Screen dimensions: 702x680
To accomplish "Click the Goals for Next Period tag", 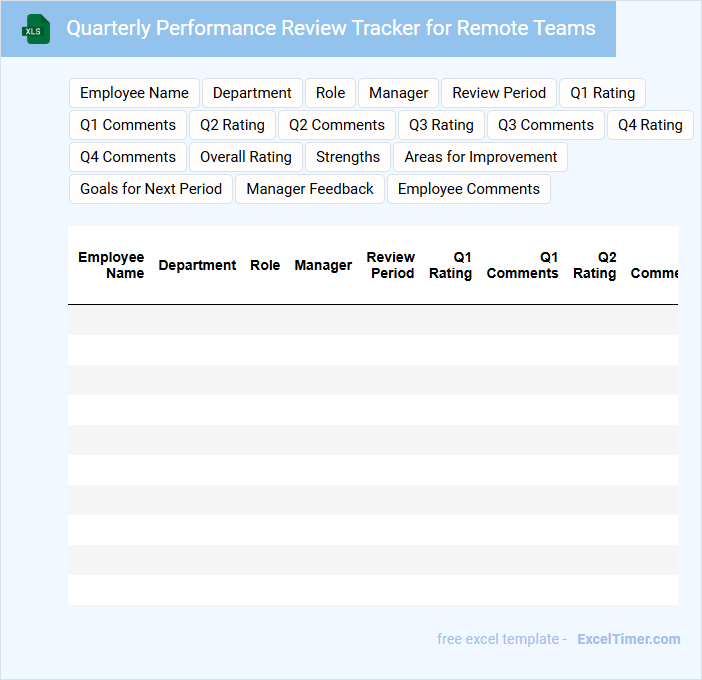I will (151, 189).
